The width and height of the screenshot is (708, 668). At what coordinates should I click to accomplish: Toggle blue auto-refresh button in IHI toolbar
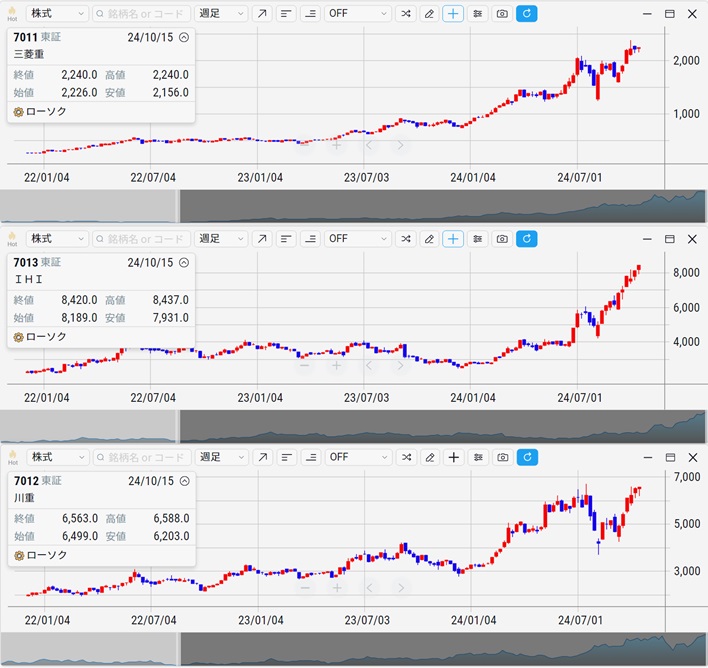(x=527, y=239)
